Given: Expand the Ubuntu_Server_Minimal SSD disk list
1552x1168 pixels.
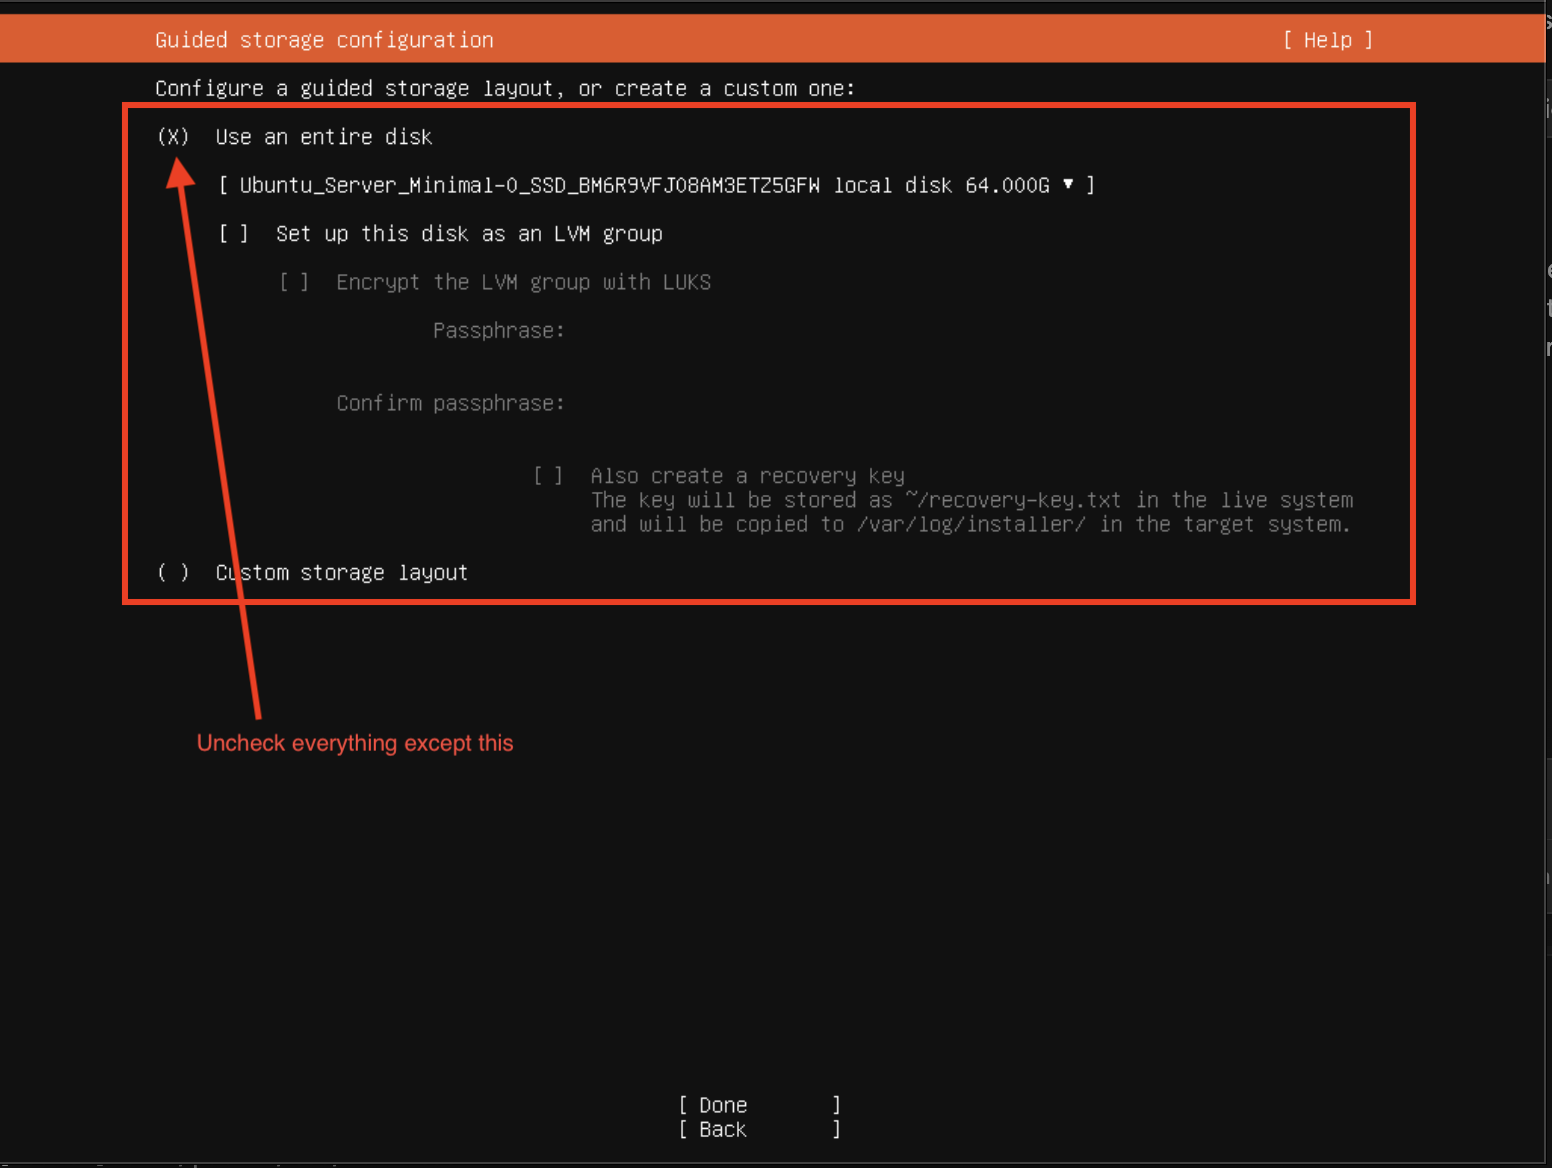Looking at the screenshot, I should [x=1068, y=185].
